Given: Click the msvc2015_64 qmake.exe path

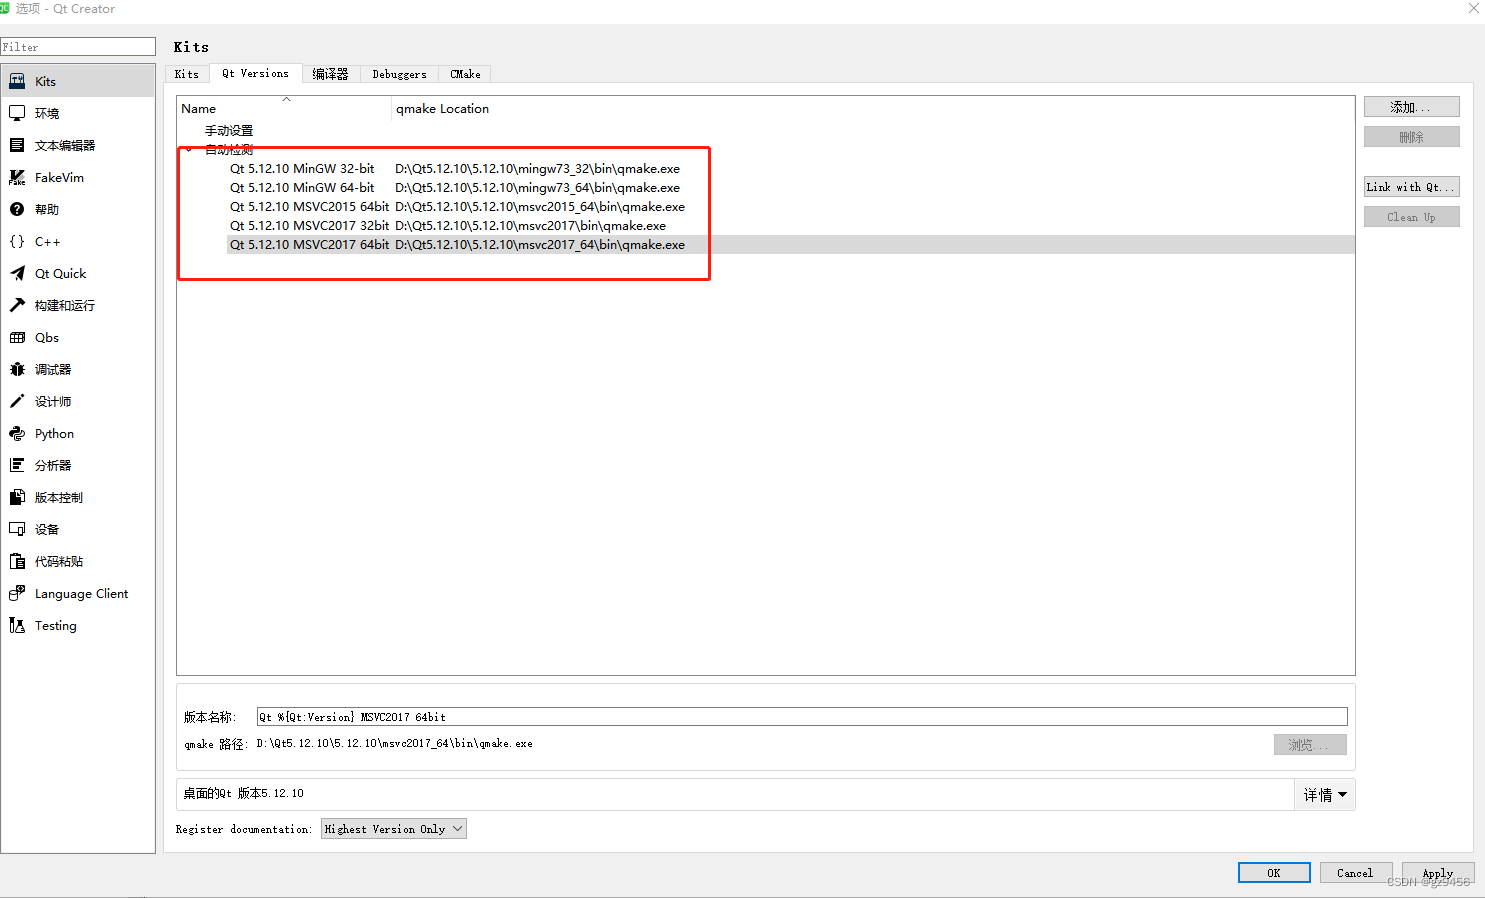Looking at the screenshot, I should click(540, 207).
